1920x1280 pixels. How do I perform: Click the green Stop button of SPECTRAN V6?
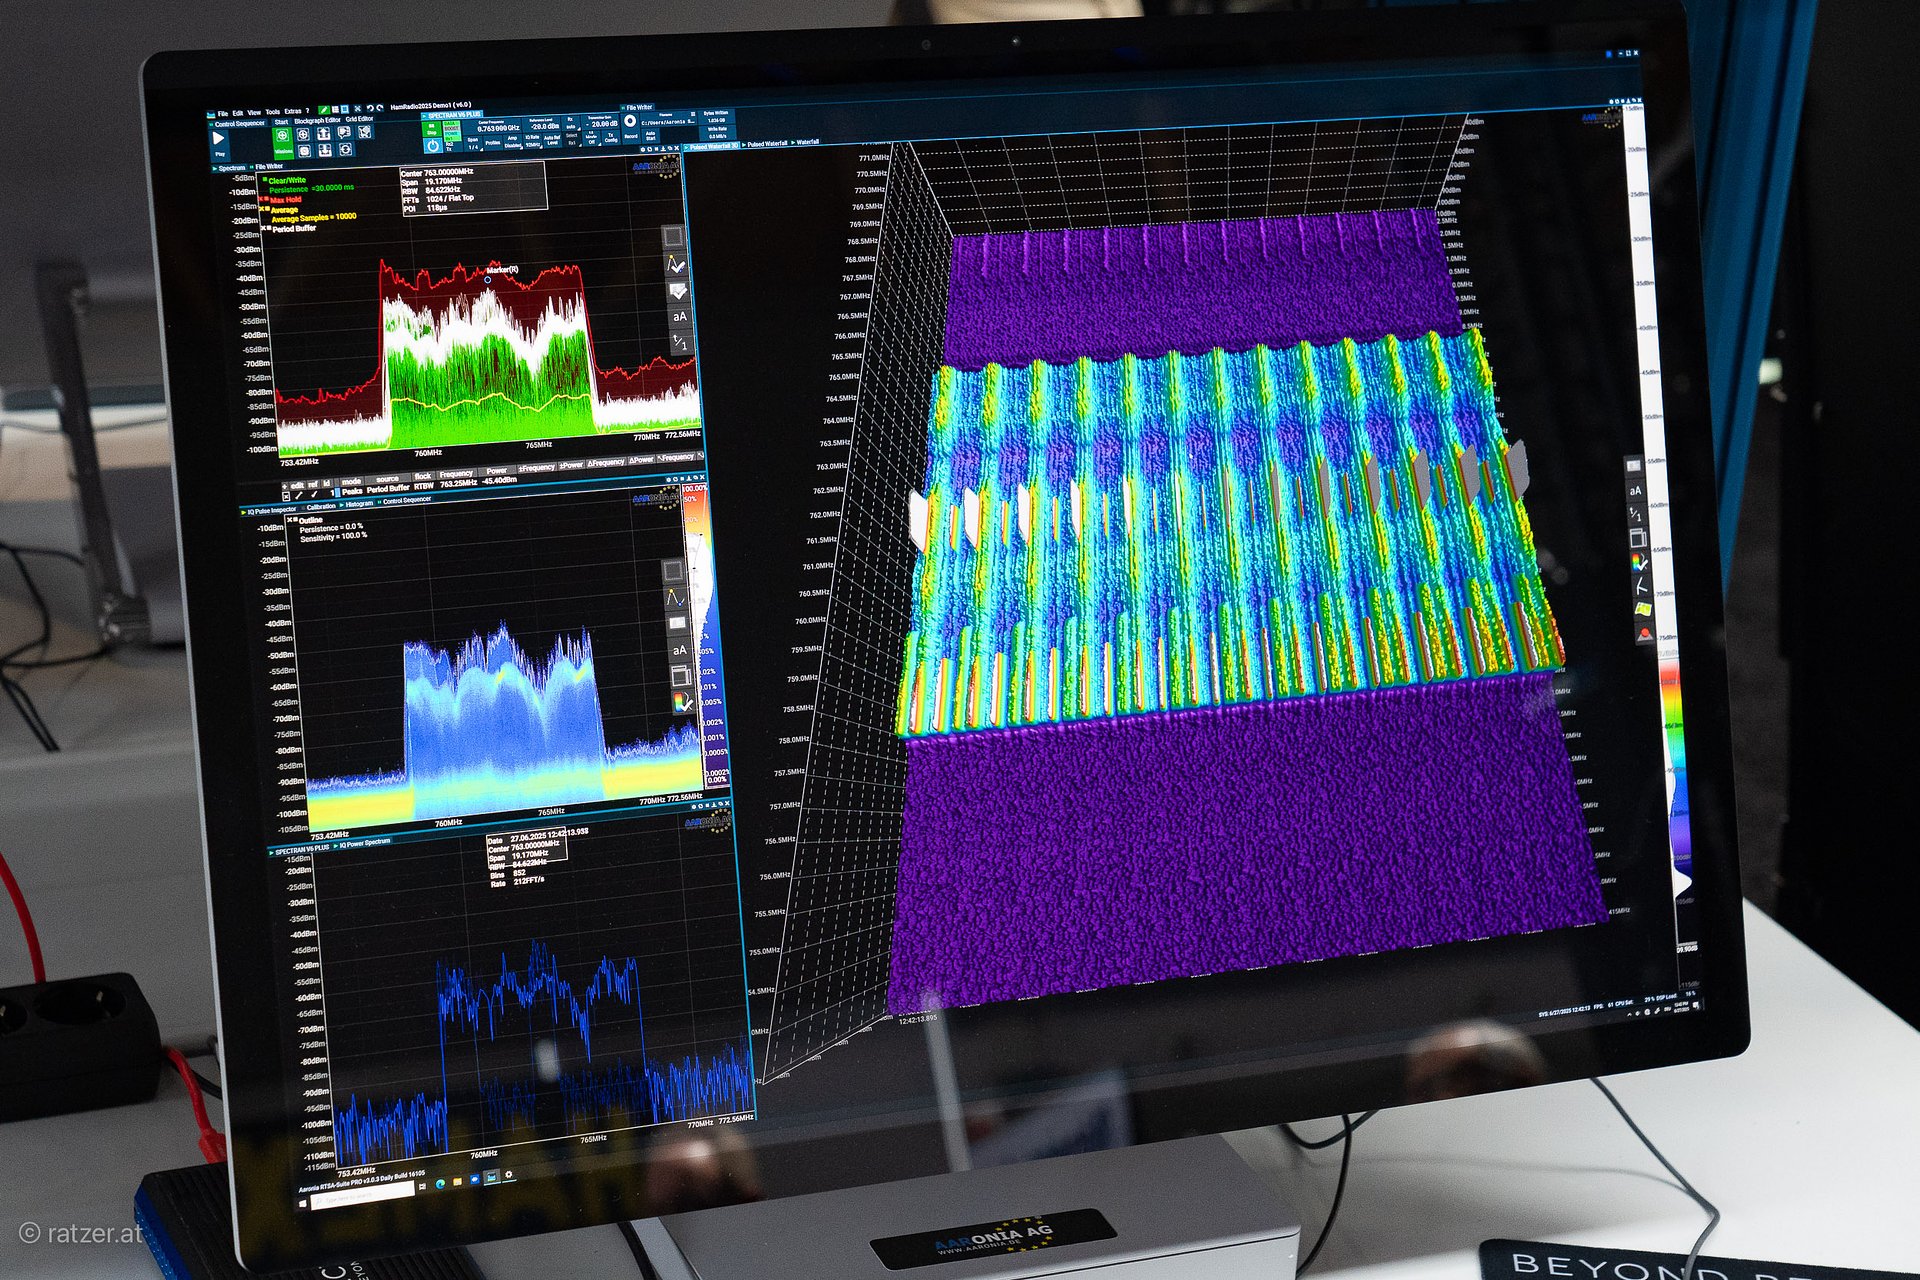pyautogui.click(x=432, y=128)
